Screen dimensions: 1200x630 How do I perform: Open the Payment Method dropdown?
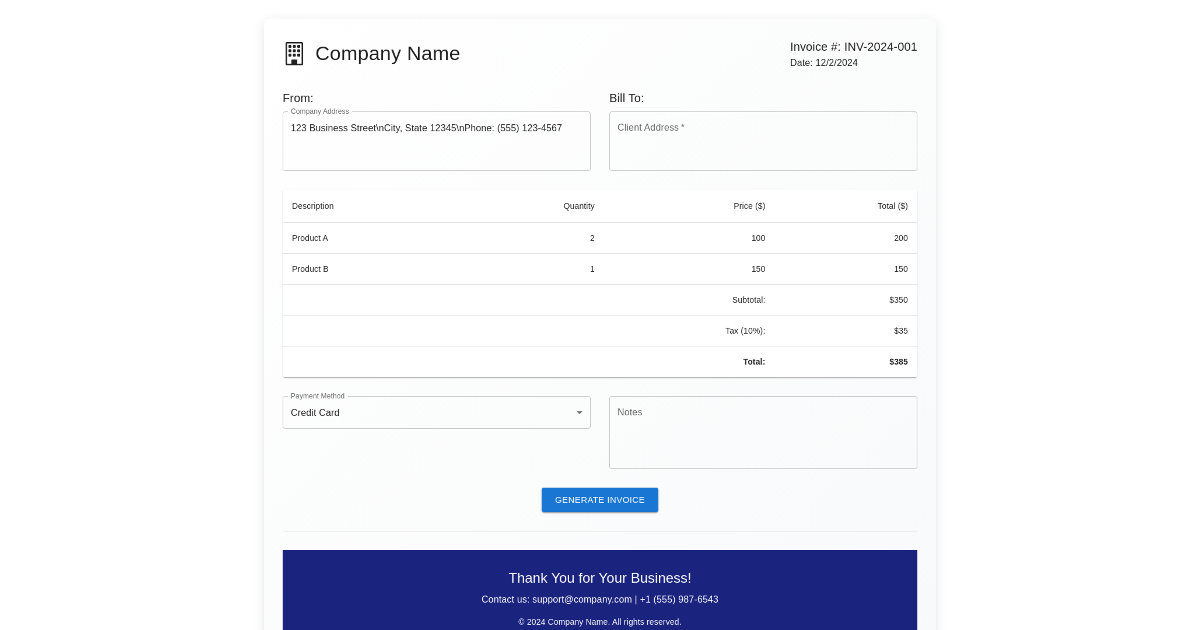436,412
